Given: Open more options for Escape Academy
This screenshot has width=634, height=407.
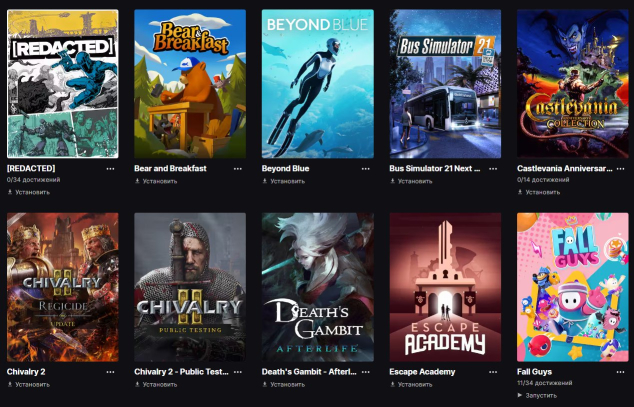Looking at the screenshot, I should (x=493, y=372).
